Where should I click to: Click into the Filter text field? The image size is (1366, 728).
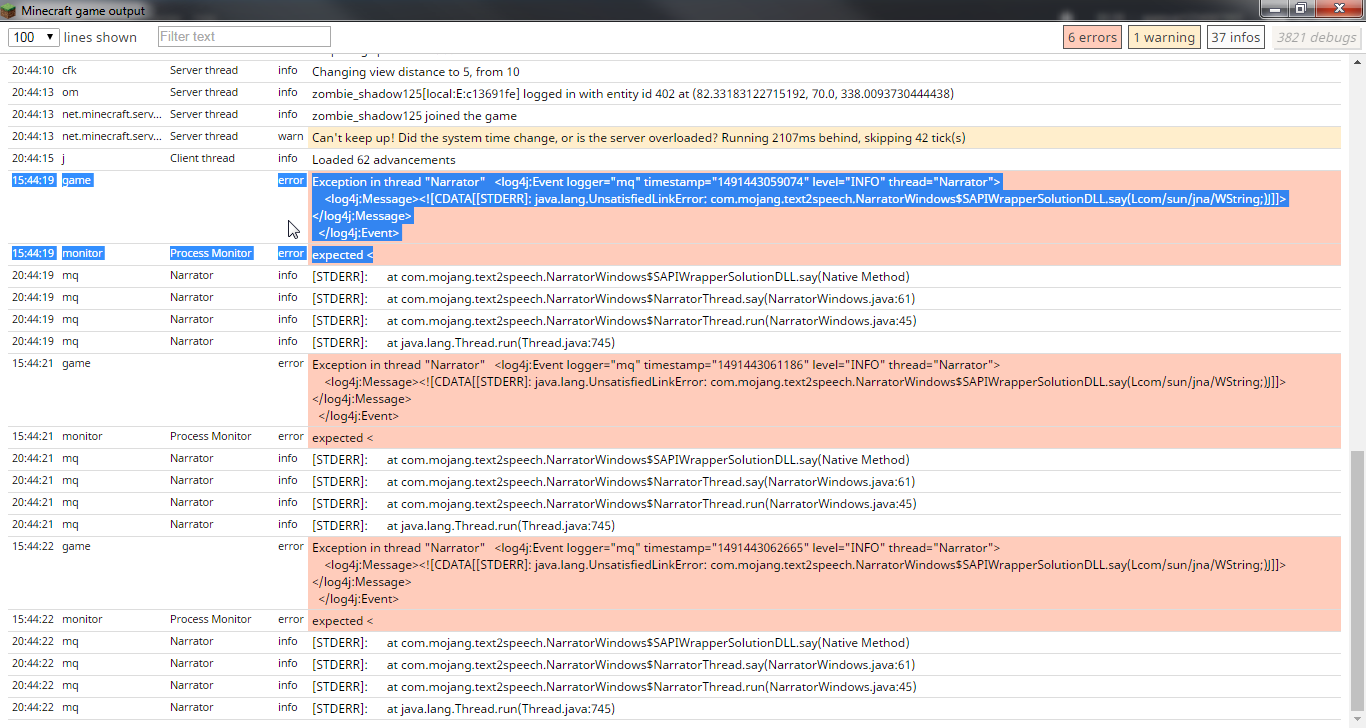click(244, 37)
